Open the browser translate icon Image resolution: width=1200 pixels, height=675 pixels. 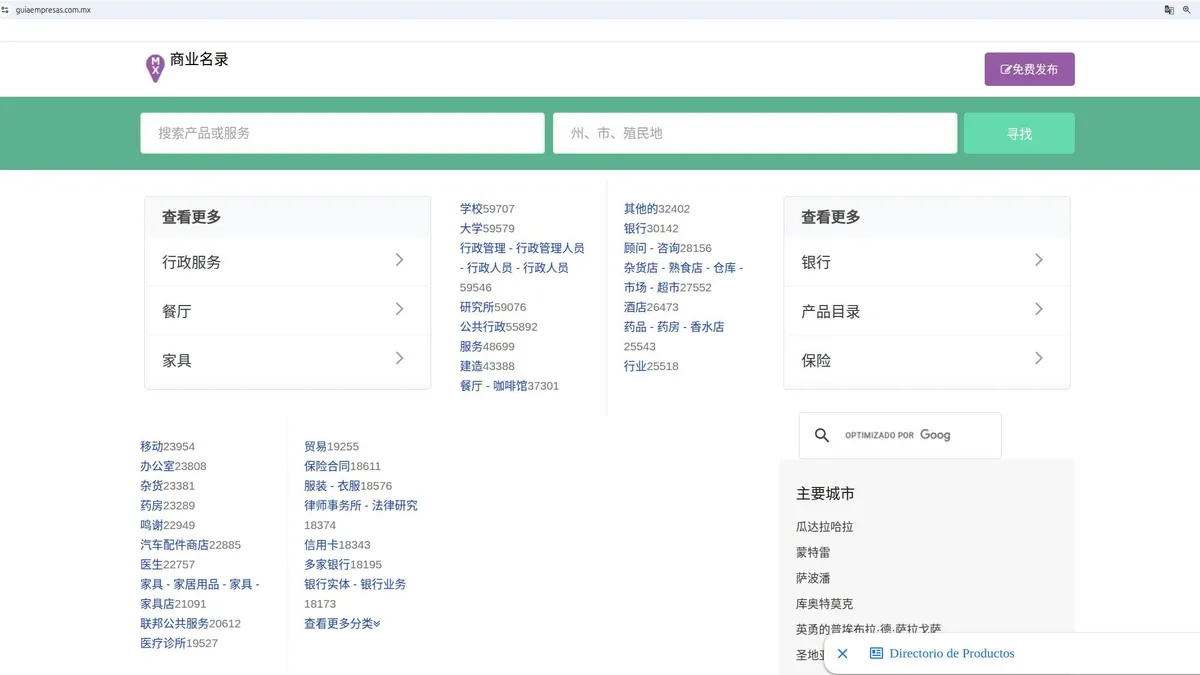pos(1169,9)
